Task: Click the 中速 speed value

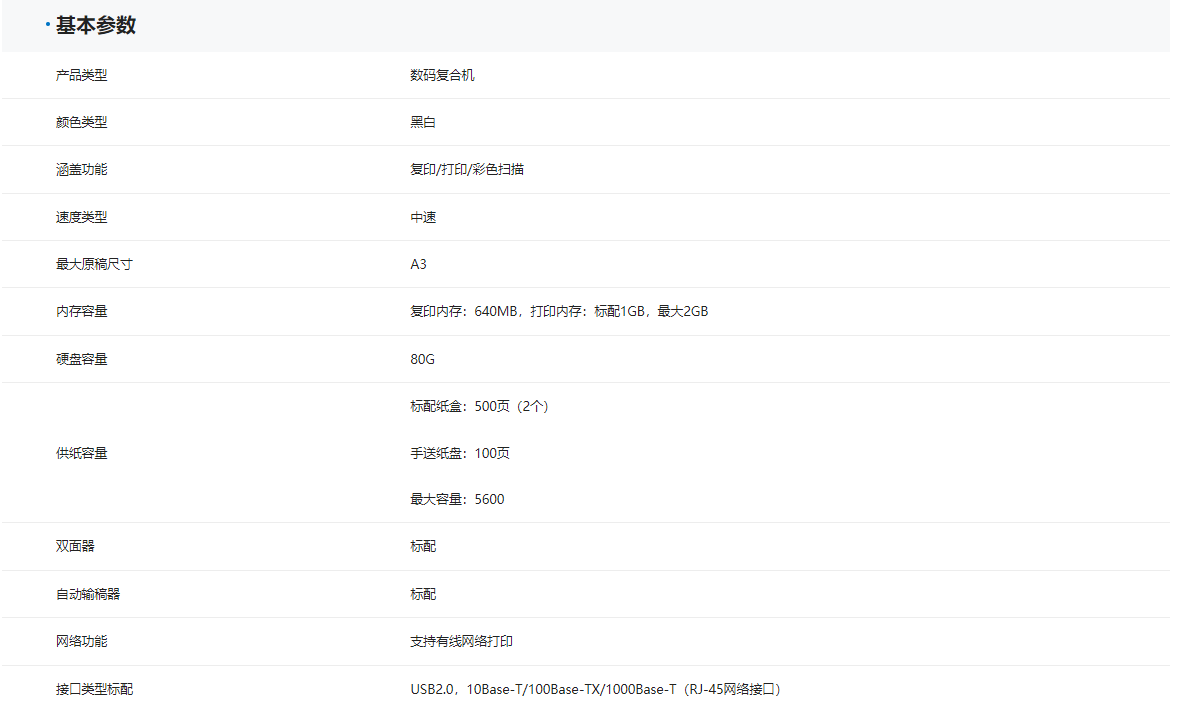Action: coord(423,217)
